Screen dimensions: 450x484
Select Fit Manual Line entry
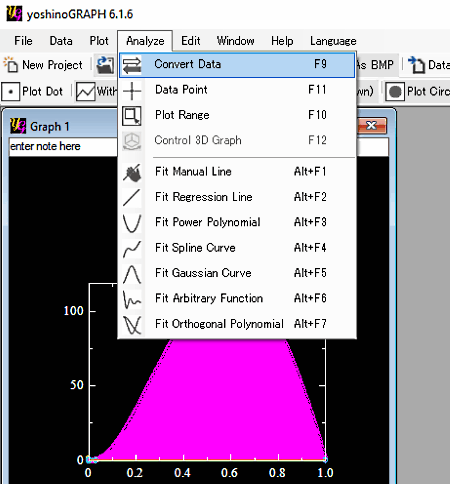237,172
